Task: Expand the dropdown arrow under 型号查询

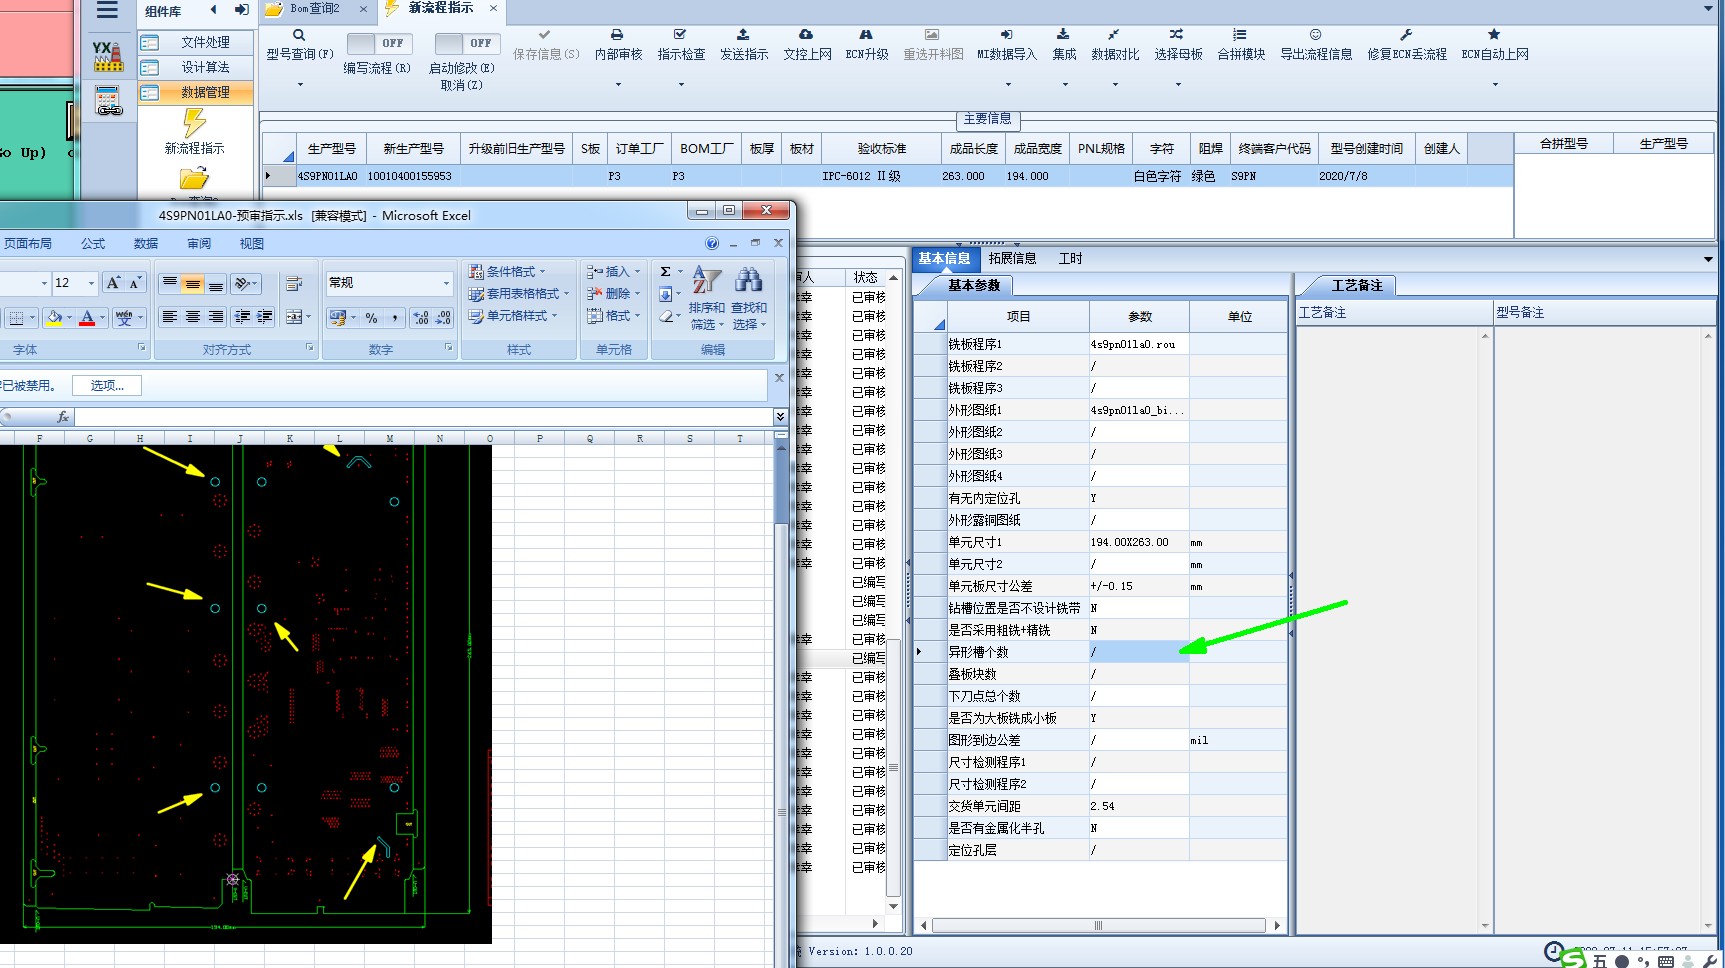Action: [x=299, y=84]
